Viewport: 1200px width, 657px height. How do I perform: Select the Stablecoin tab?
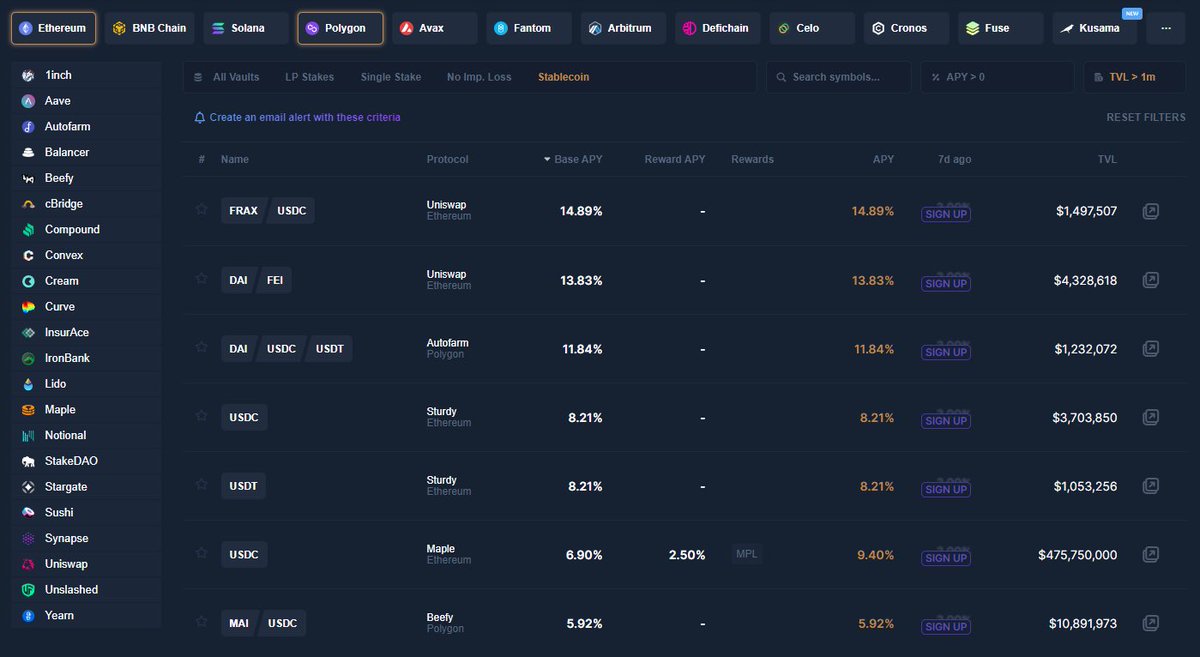[x=564, y=77]
